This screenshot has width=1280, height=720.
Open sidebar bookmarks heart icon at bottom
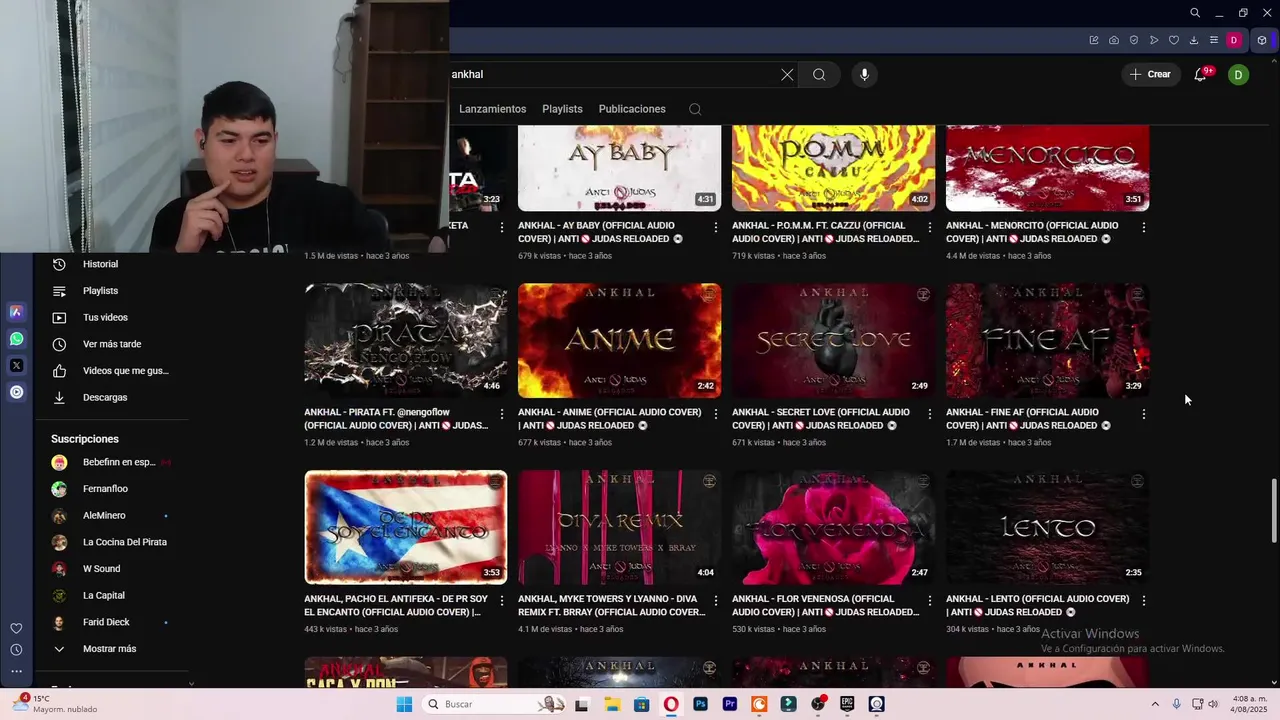point(16,628)
